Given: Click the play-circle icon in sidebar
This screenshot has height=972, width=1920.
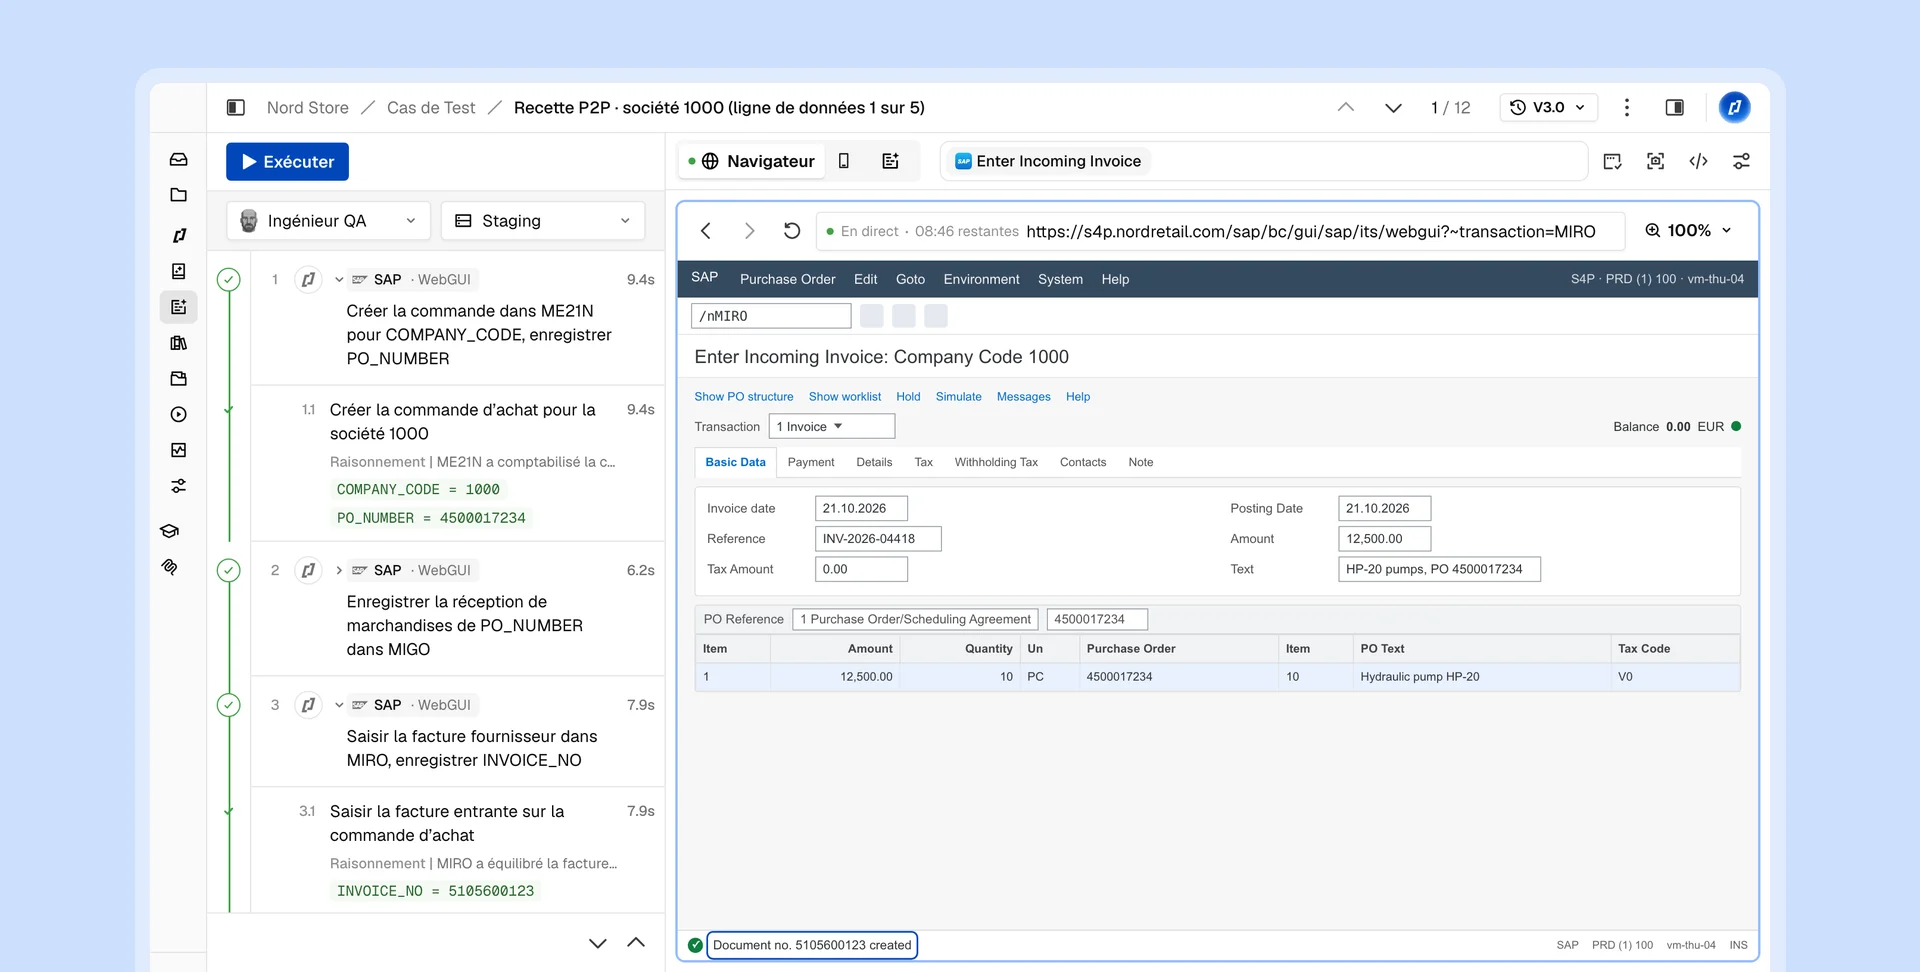Looking at the screenshot, I should (178, 414).
